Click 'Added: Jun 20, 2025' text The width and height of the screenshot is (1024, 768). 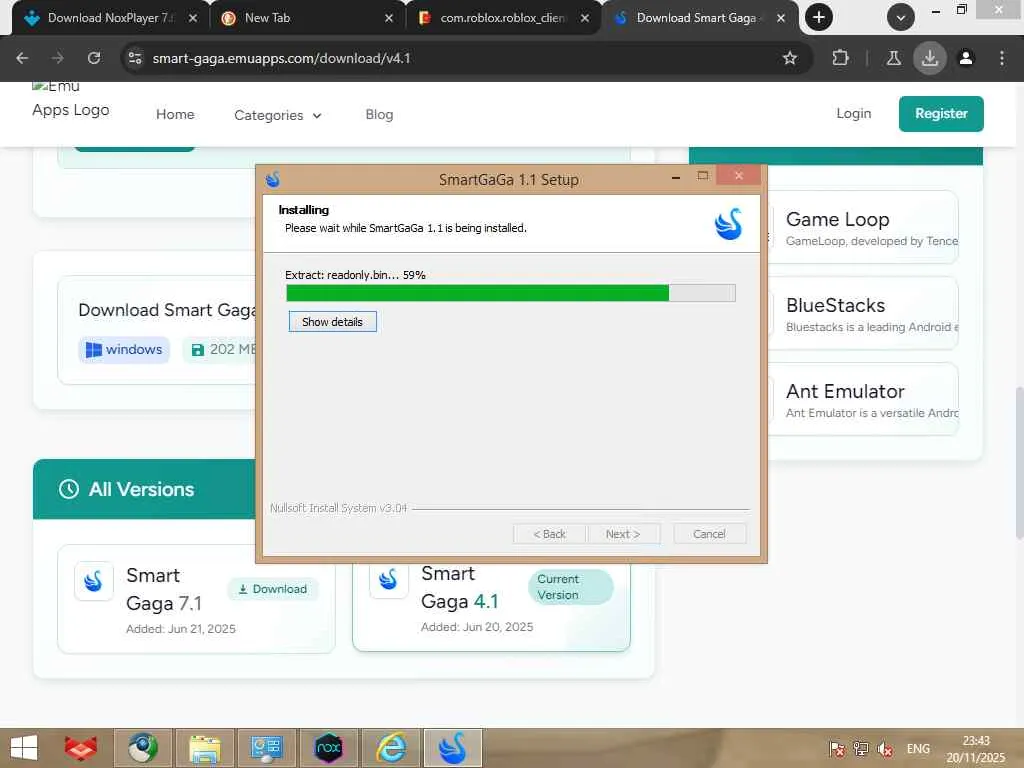(477, 627)
